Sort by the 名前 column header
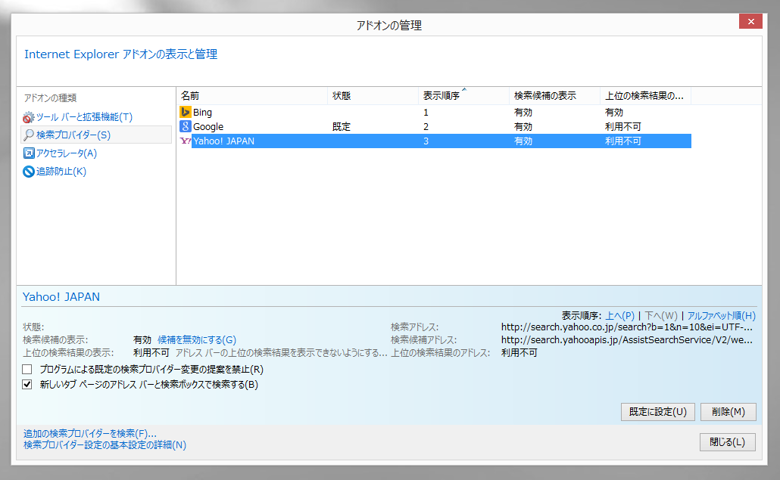 pos(252,96)
